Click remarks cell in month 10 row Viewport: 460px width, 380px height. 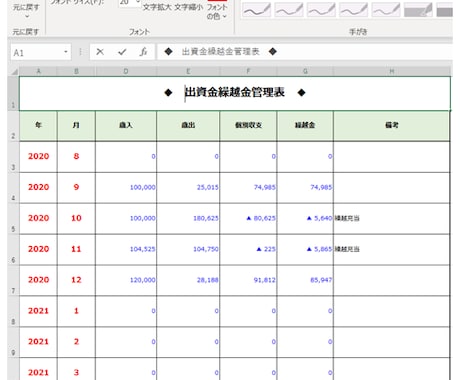(392, 218)
